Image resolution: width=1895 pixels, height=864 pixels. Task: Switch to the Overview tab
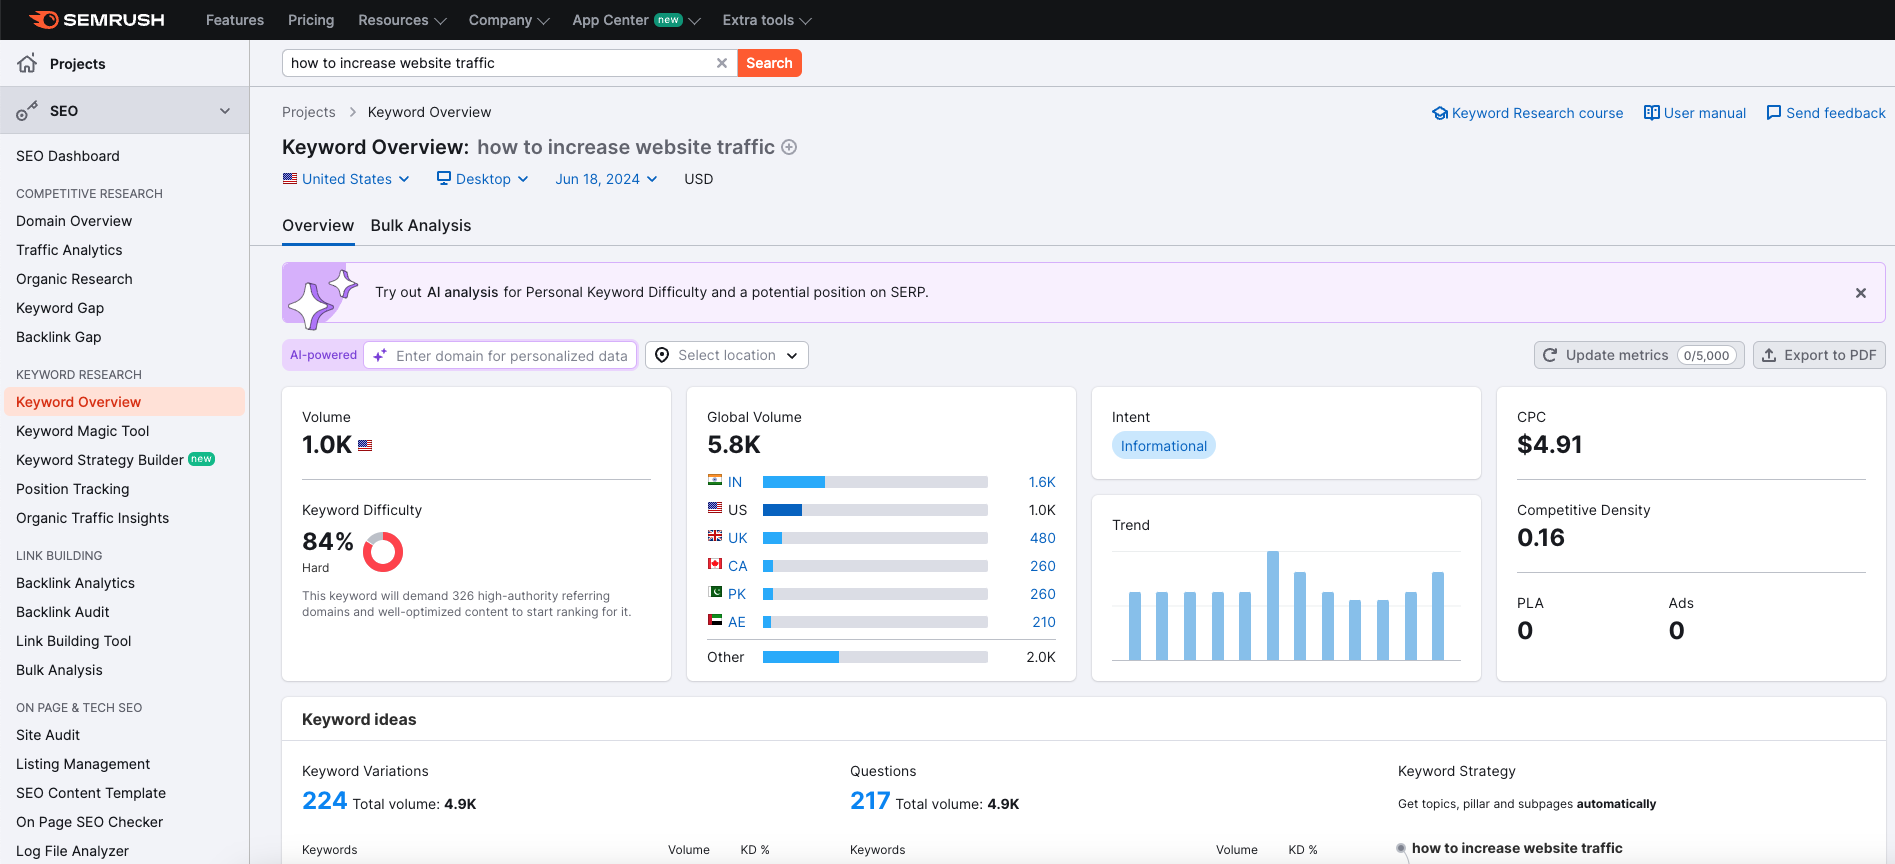[318, 226]
